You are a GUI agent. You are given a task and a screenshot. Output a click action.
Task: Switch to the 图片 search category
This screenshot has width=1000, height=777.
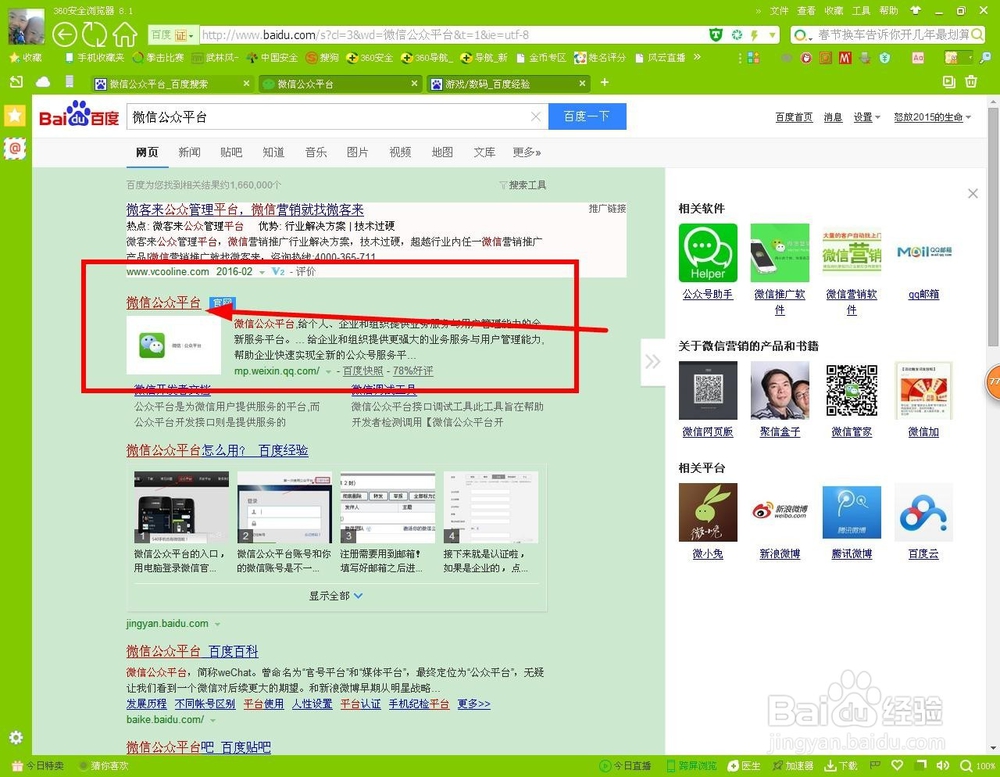pos(358,152)
